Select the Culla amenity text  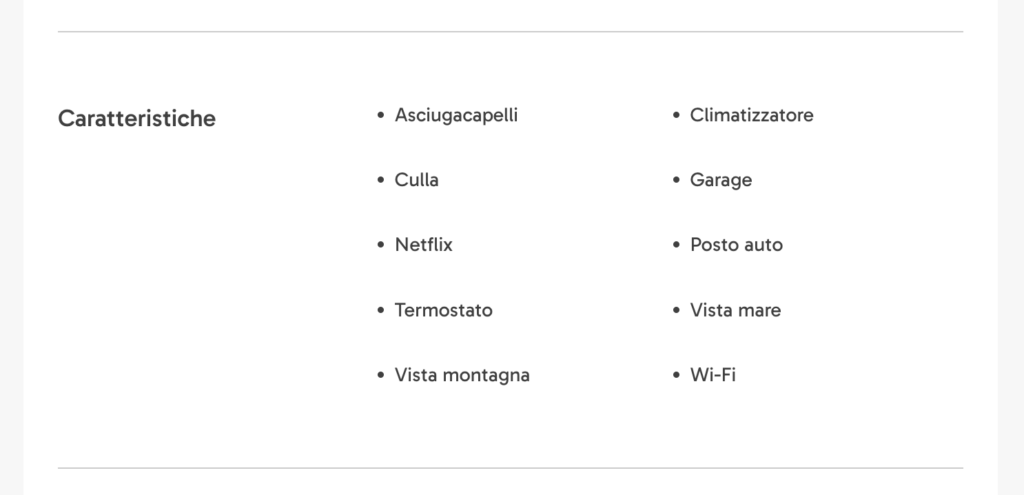coord(417,180)
